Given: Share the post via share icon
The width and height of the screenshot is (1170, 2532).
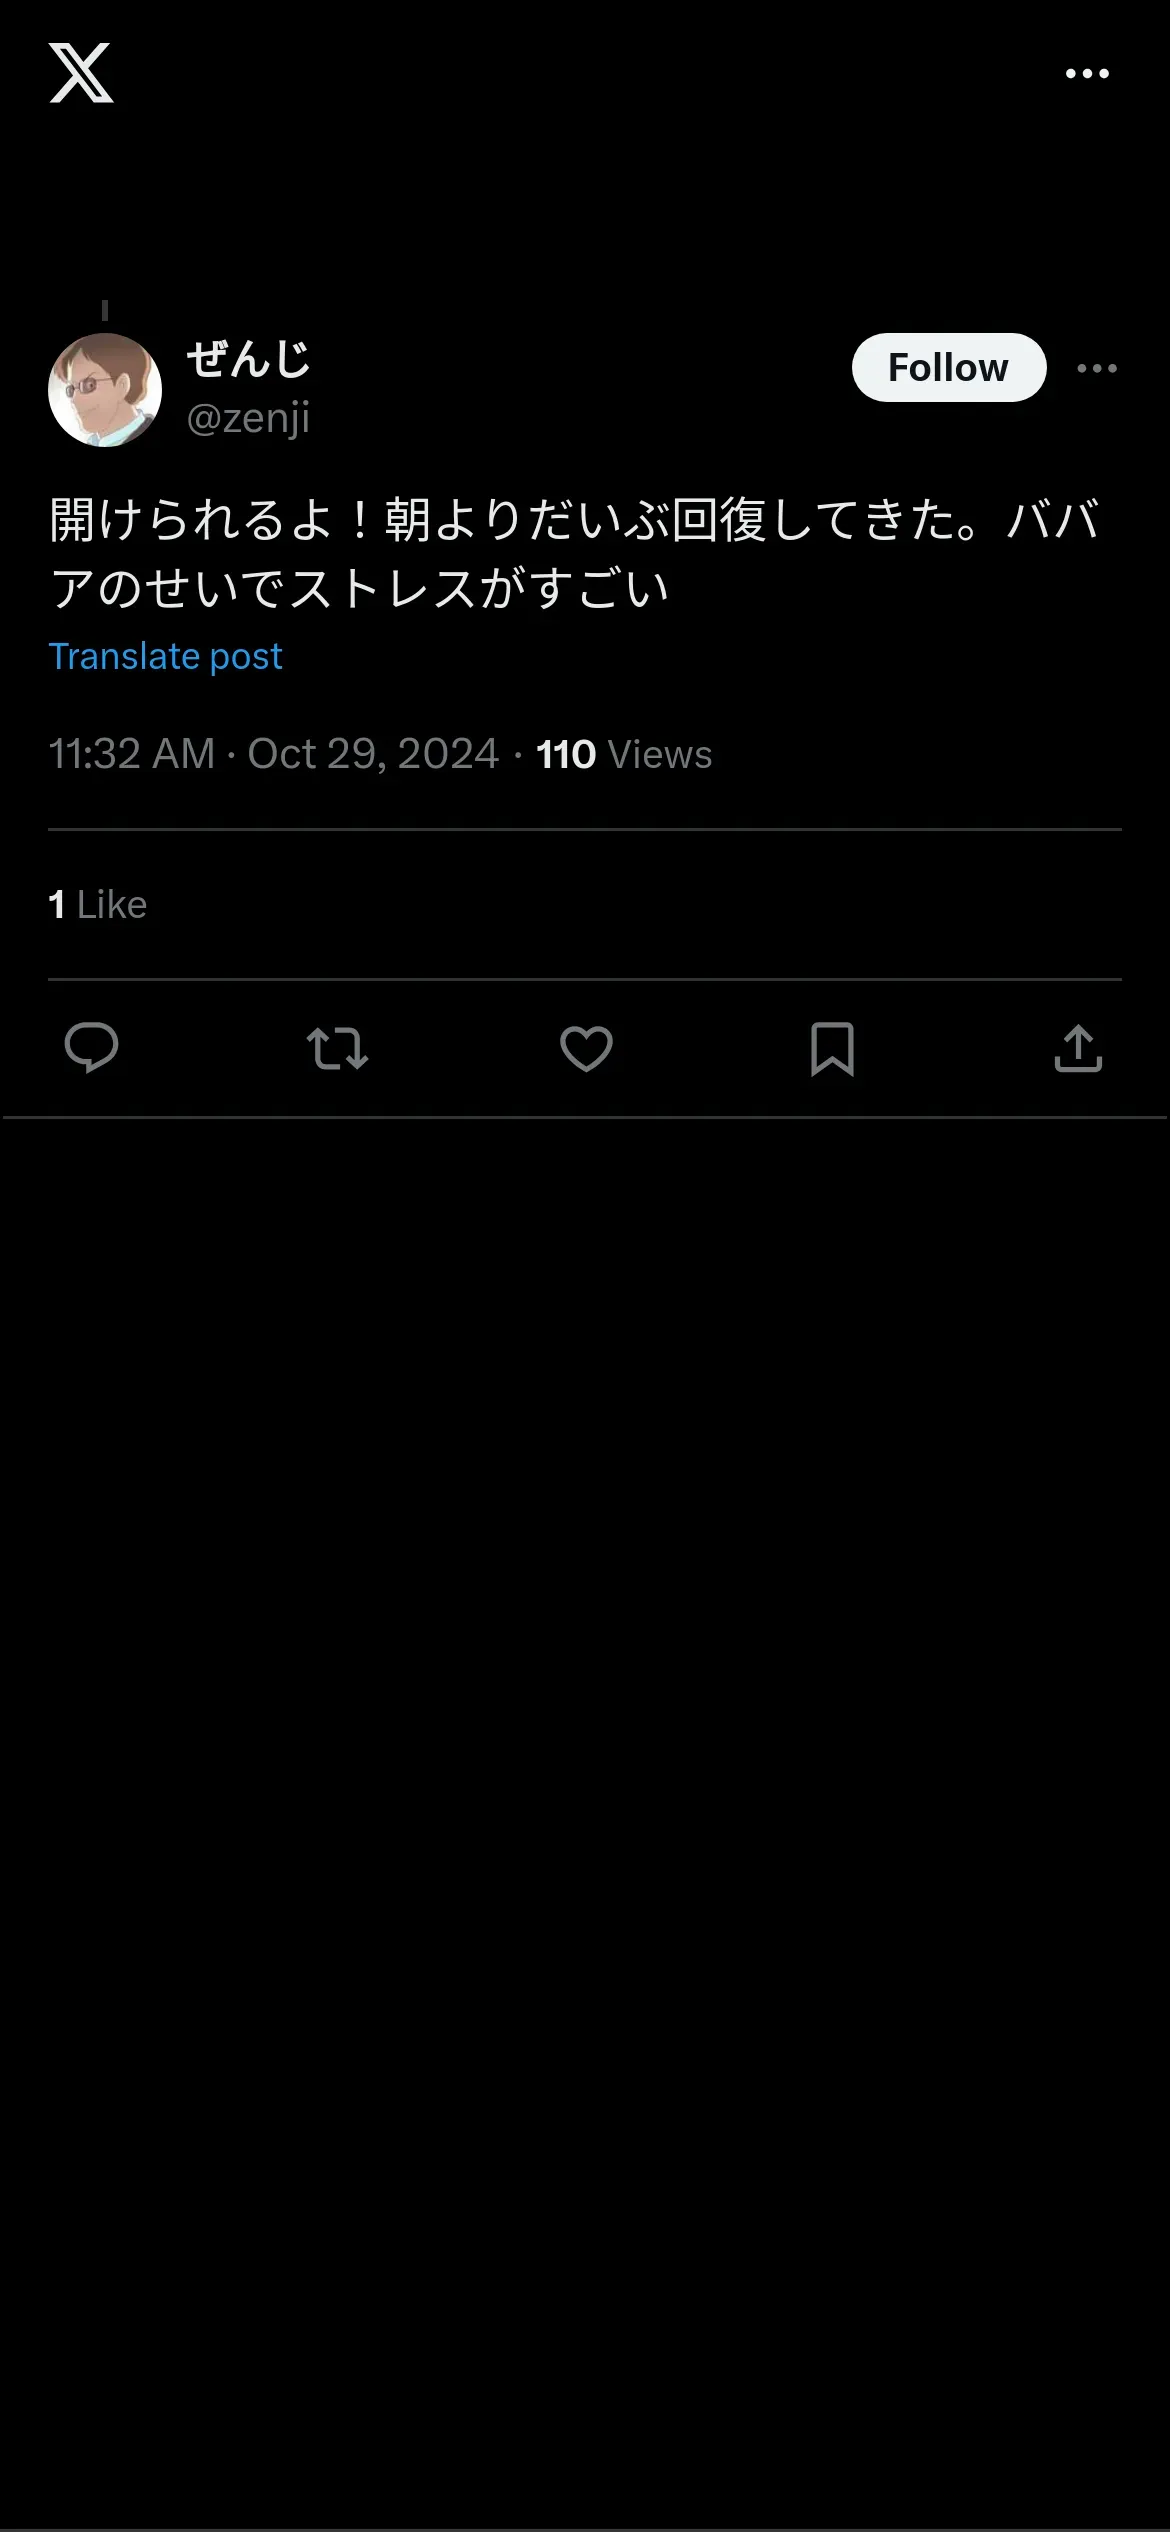Looking at the screenshot, I should point(1078,1048).
